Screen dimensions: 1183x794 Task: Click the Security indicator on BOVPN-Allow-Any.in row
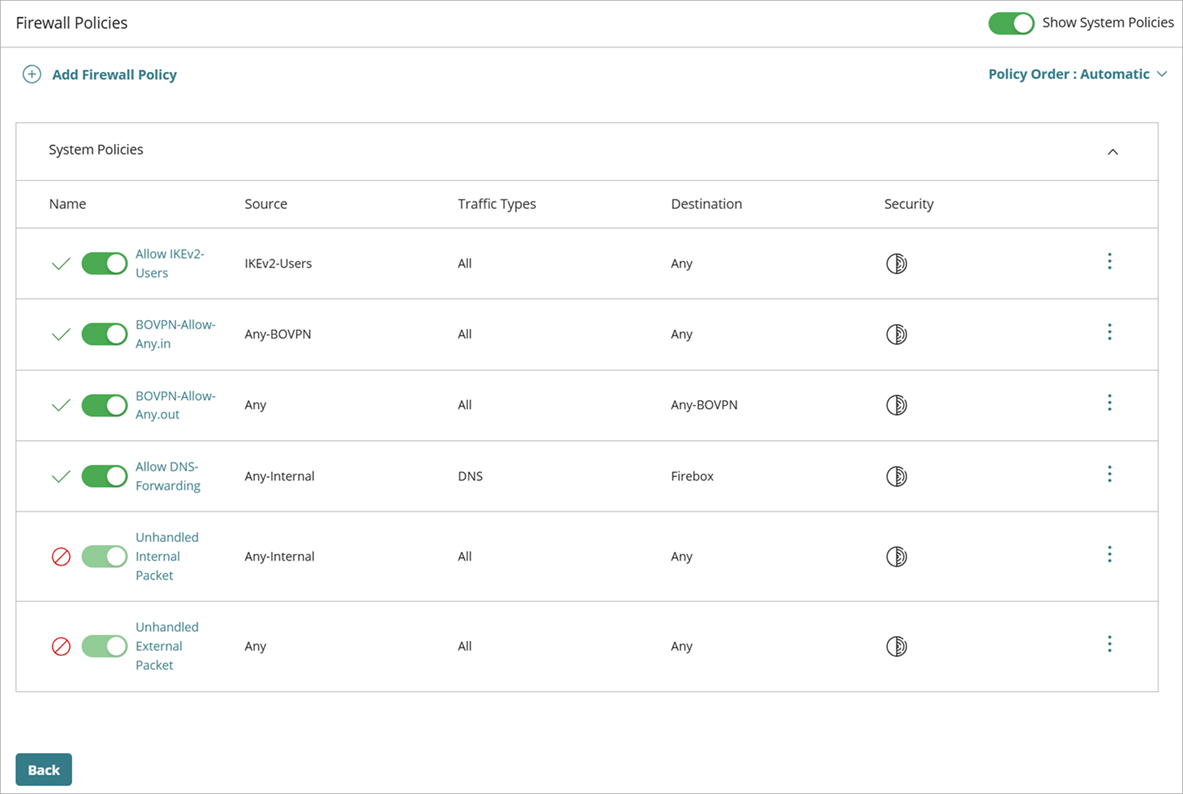point(896,334)
